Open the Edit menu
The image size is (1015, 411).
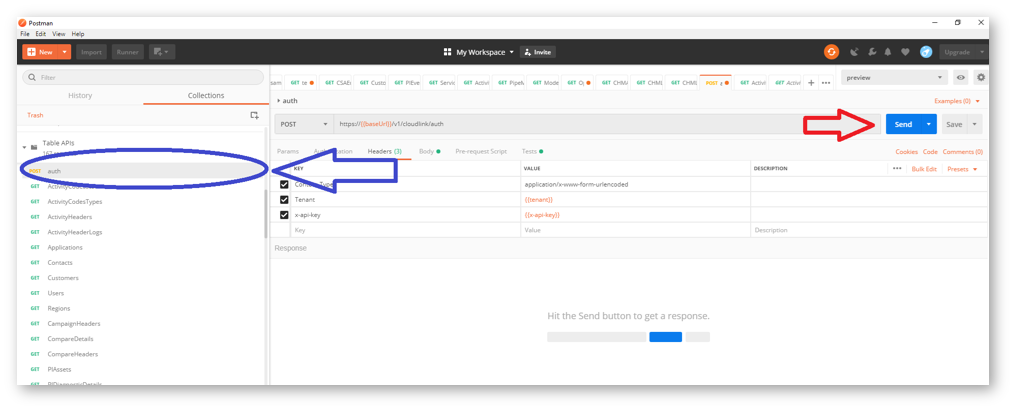coord(41,34)
